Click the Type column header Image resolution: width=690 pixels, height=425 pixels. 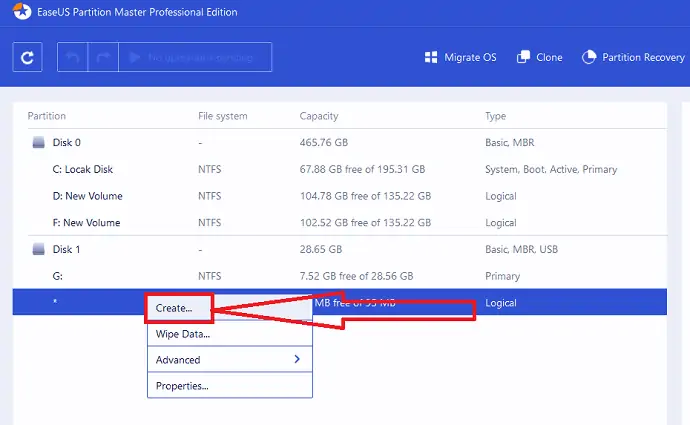495,116
